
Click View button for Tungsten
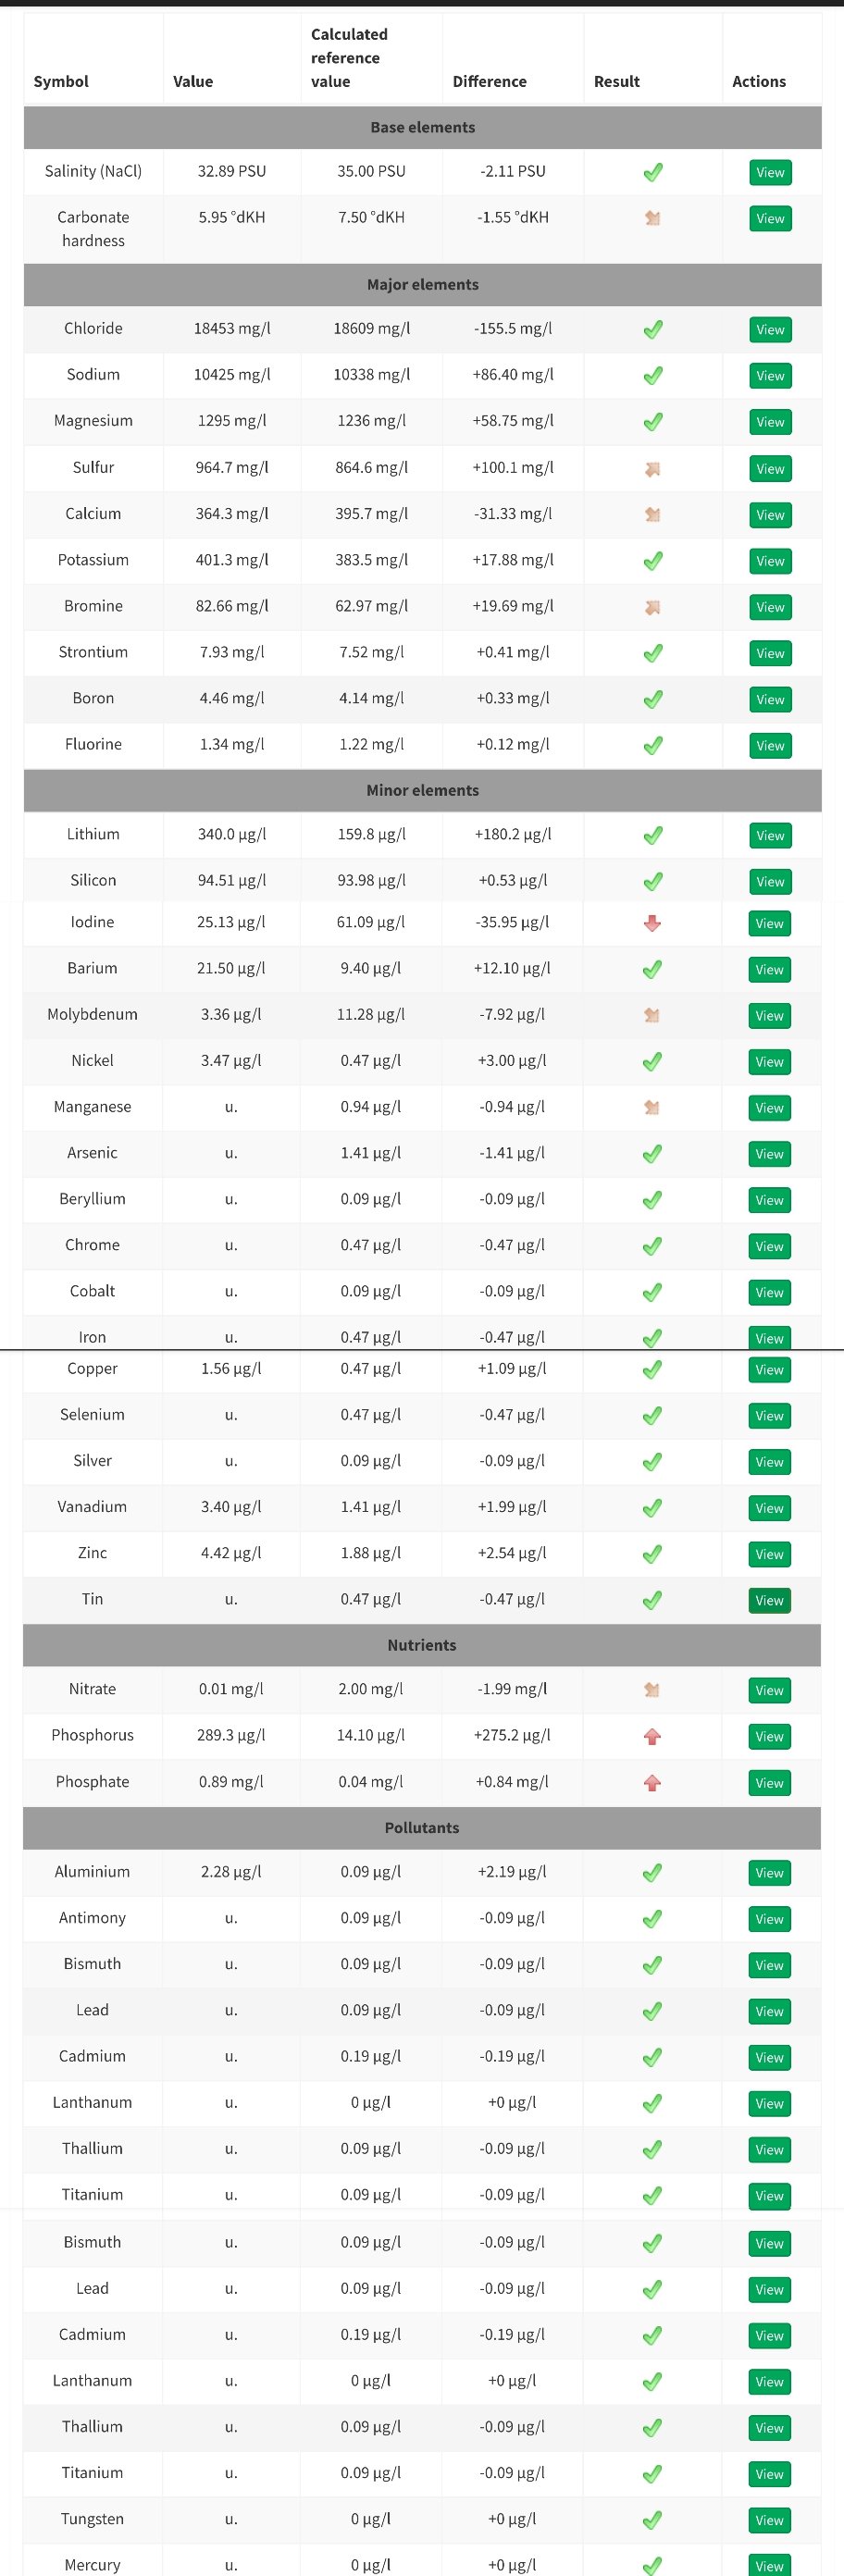click(769, 2520)
